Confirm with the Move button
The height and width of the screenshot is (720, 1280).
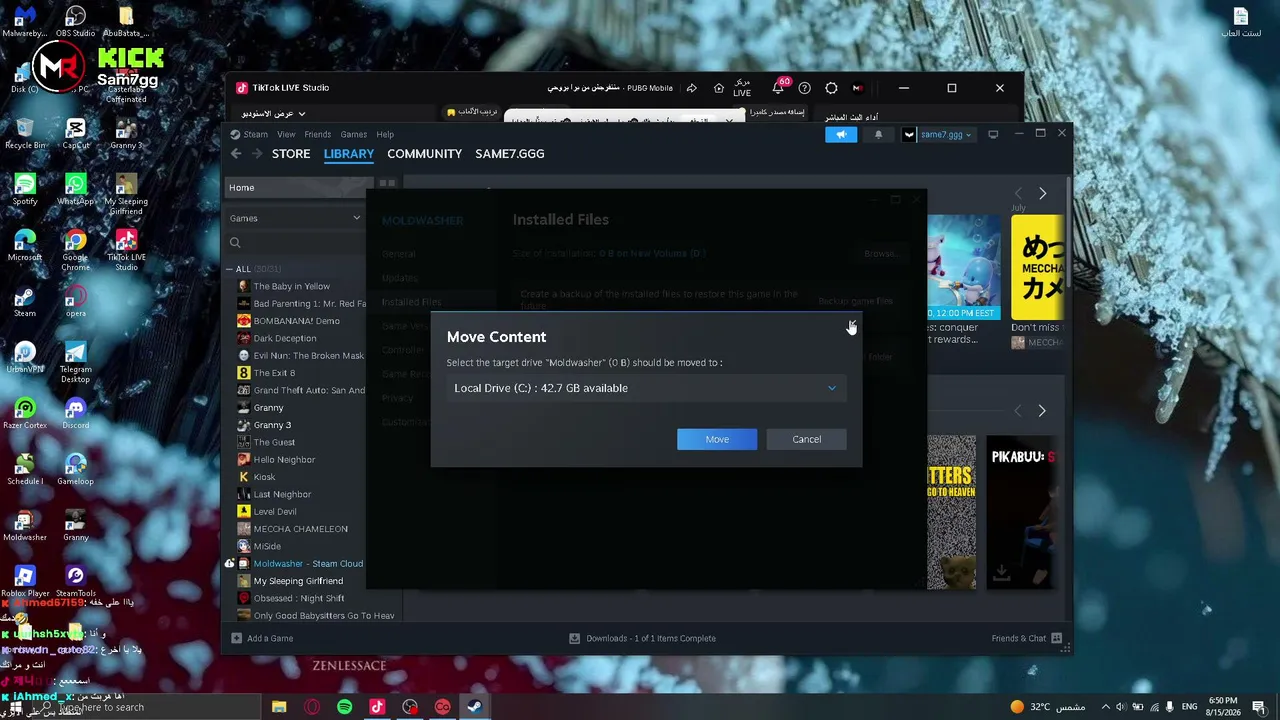coord(717,439)
